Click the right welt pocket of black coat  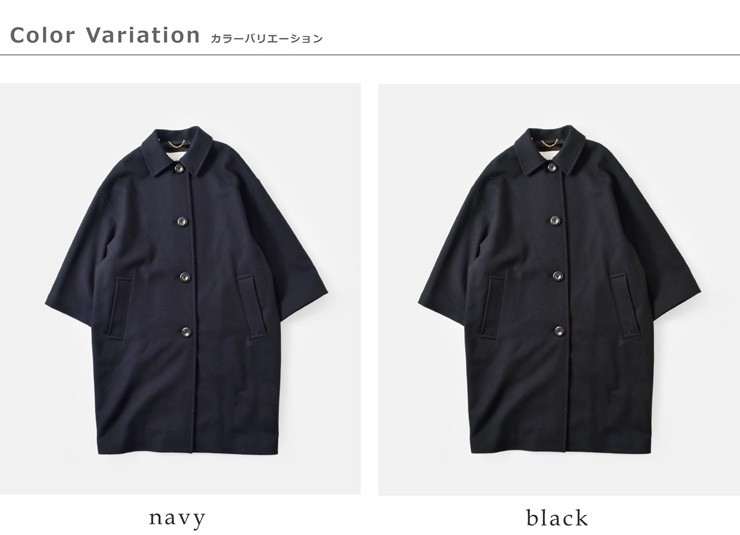[x=625, y=306]
